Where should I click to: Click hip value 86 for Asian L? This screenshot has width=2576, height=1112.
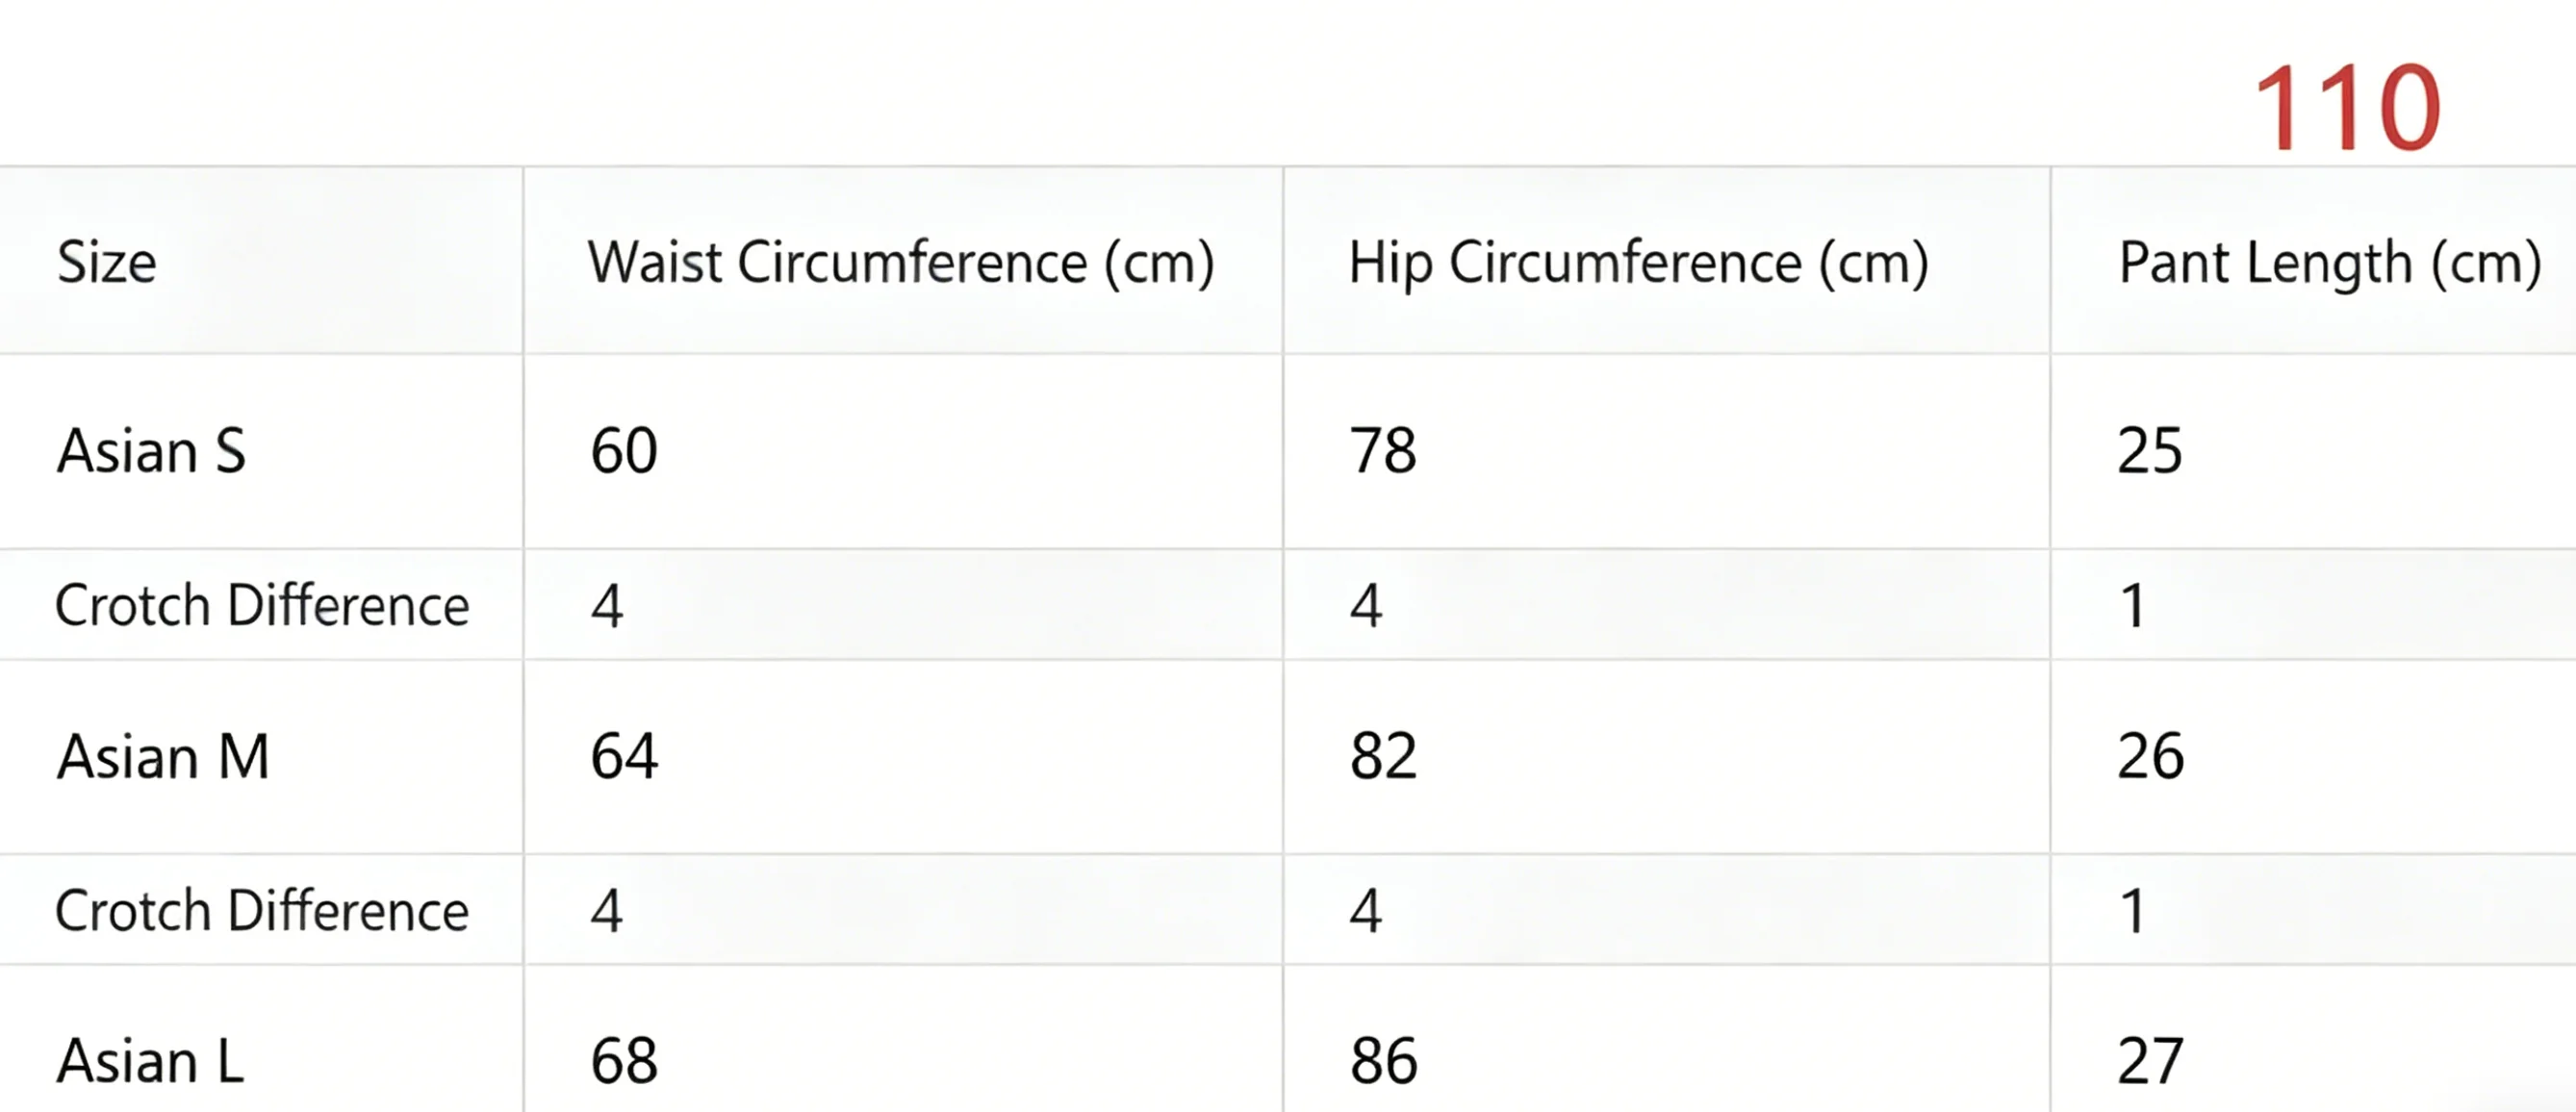click(1384, 1061)
